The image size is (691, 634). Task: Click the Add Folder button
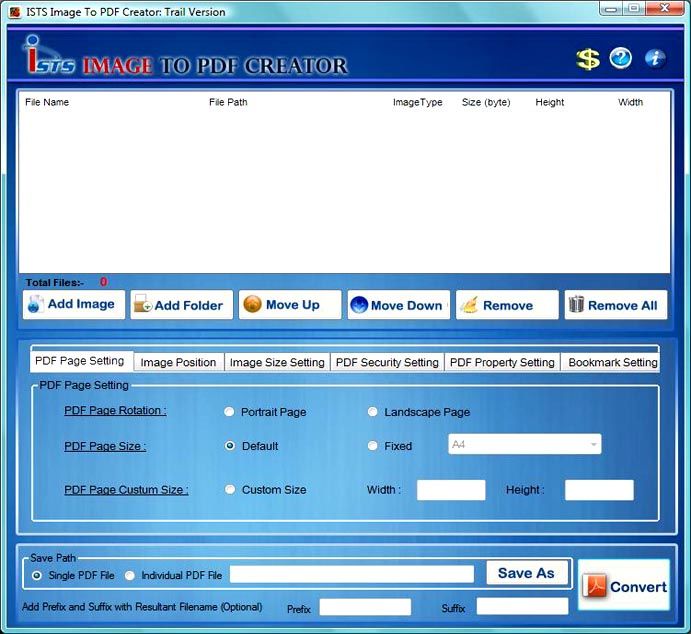(182, 304)
